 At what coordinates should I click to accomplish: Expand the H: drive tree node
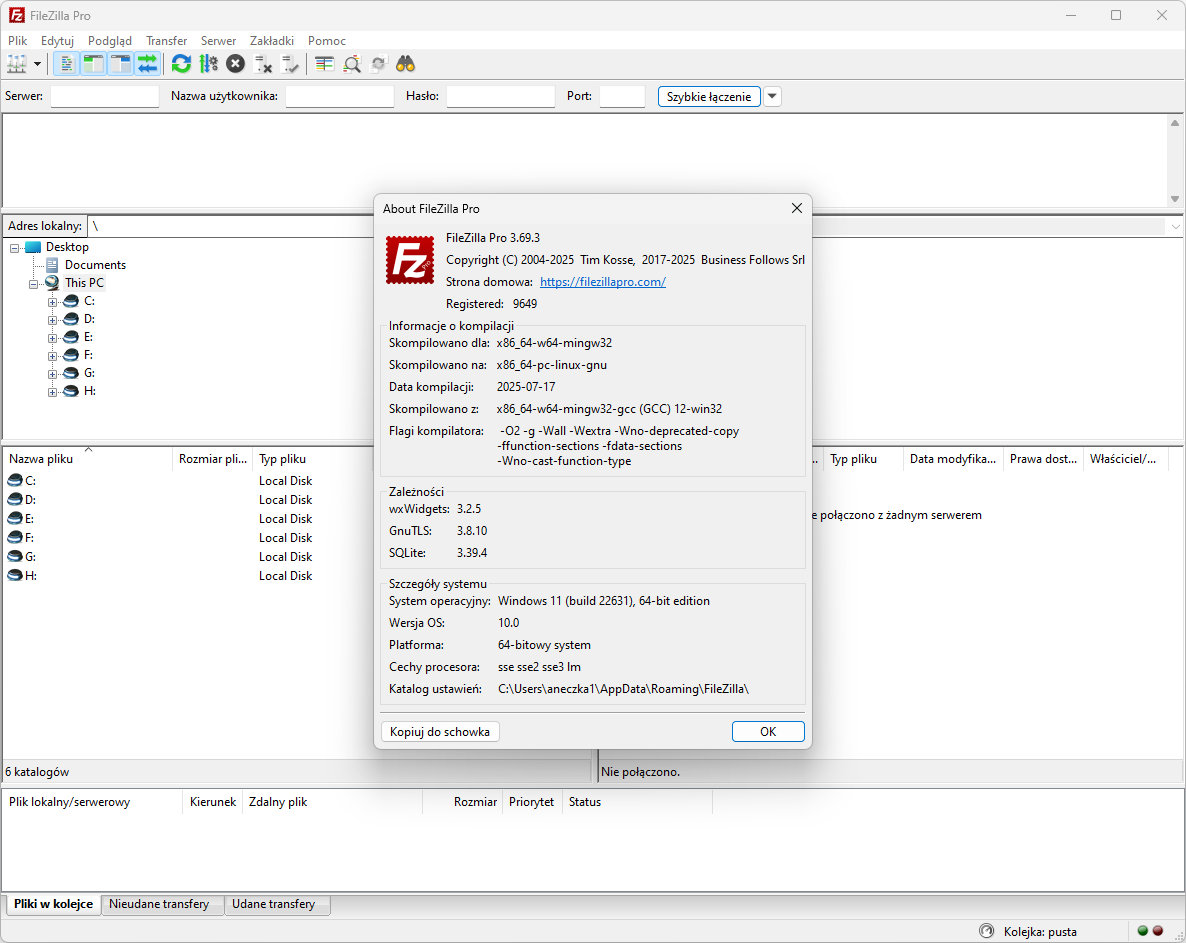coord(52,392)
